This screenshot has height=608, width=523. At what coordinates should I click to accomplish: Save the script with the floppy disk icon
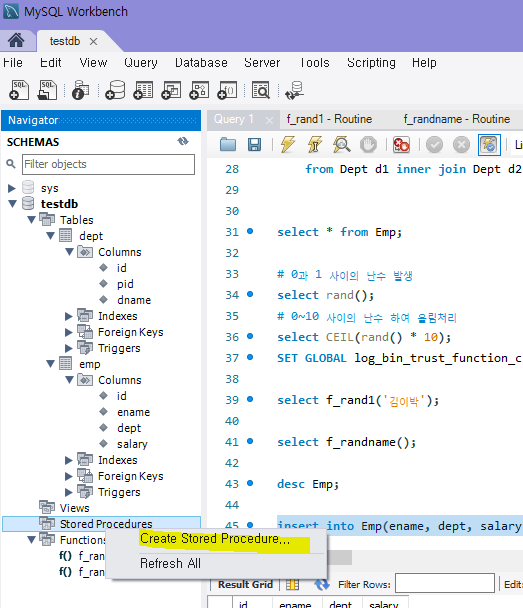pos(254,145)
